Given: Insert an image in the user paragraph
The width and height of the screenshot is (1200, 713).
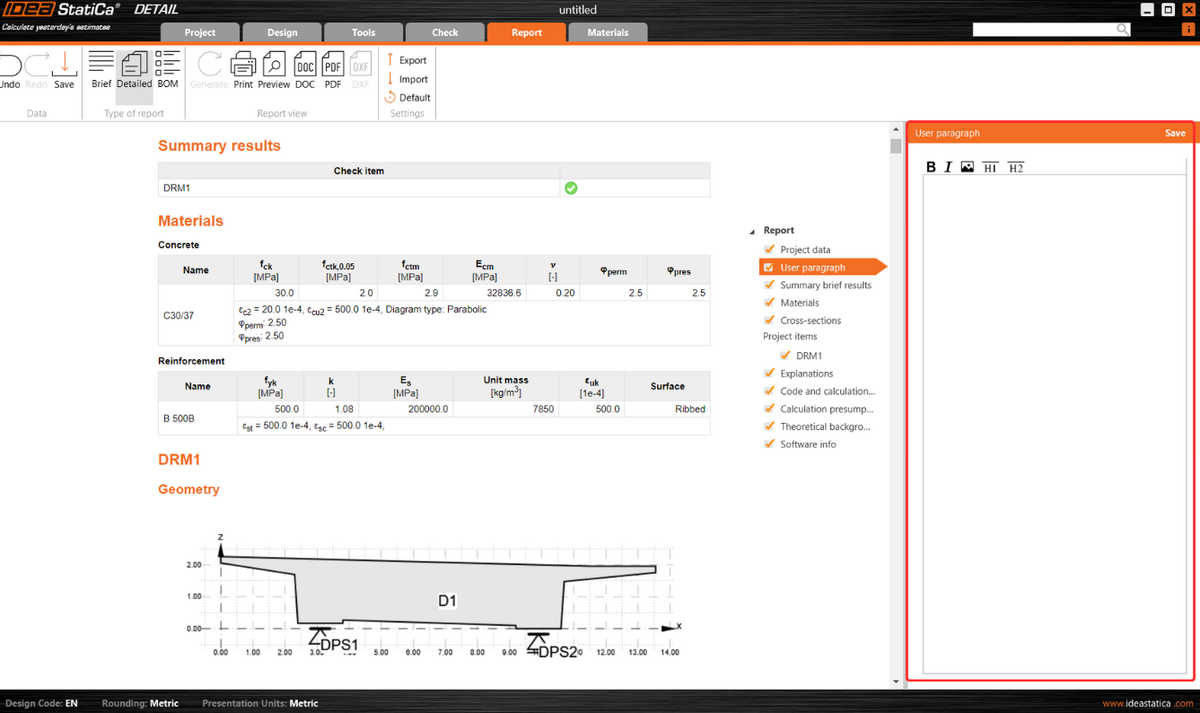Looking at the screenshot, I should tap(966, 167).
